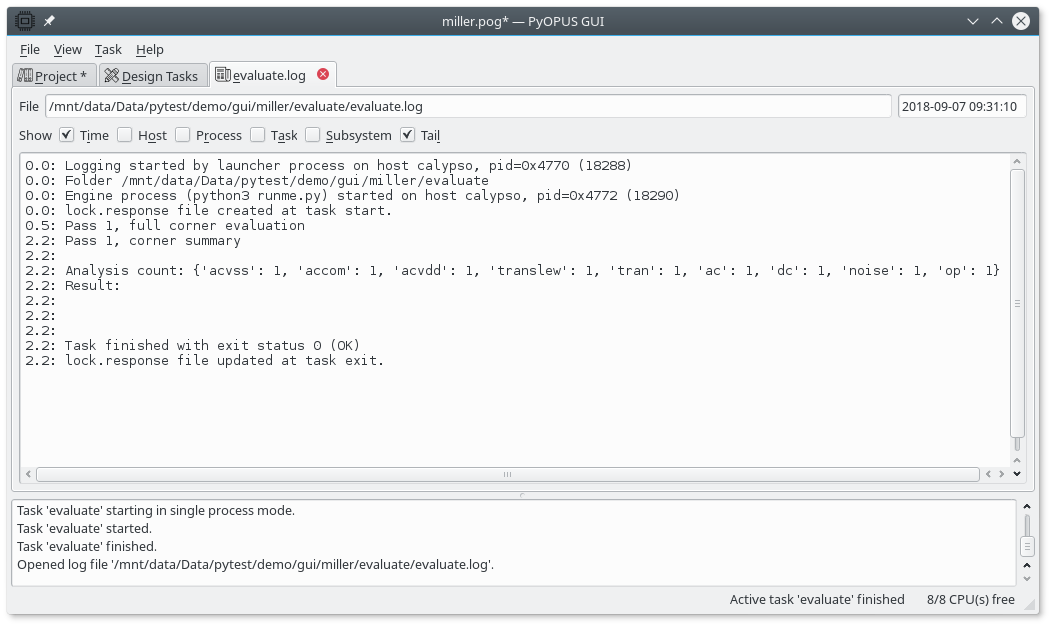Open the Task menu
Screen dimensions: 1052x627
coord(108,49)
